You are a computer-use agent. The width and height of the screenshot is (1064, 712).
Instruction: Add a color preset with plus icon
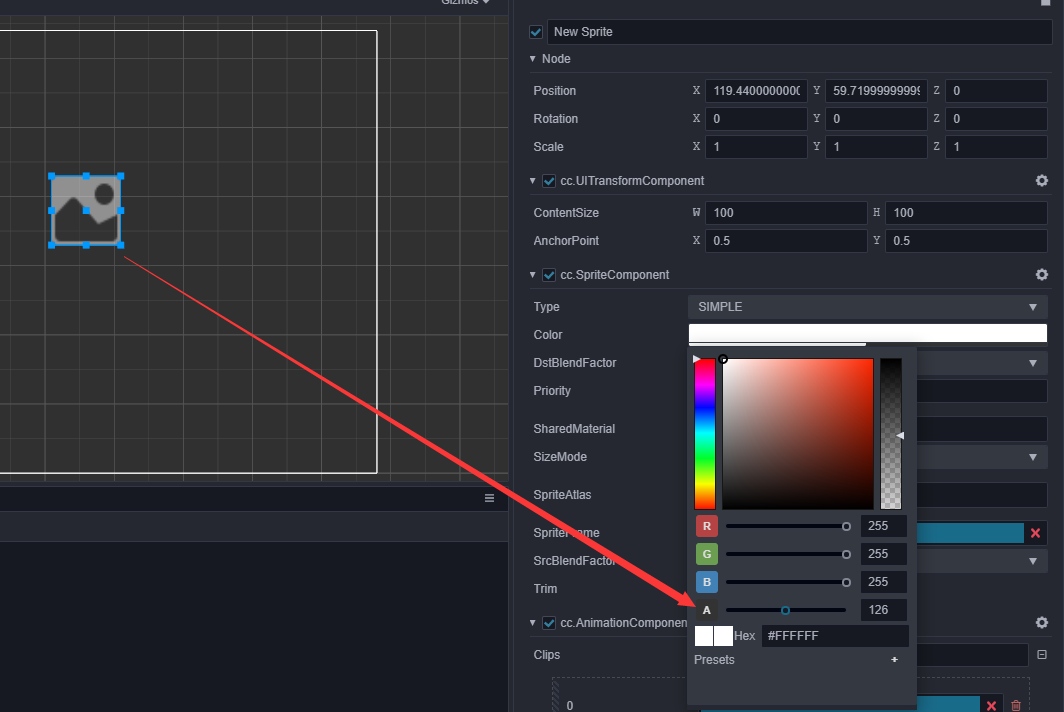pos(894,659)
